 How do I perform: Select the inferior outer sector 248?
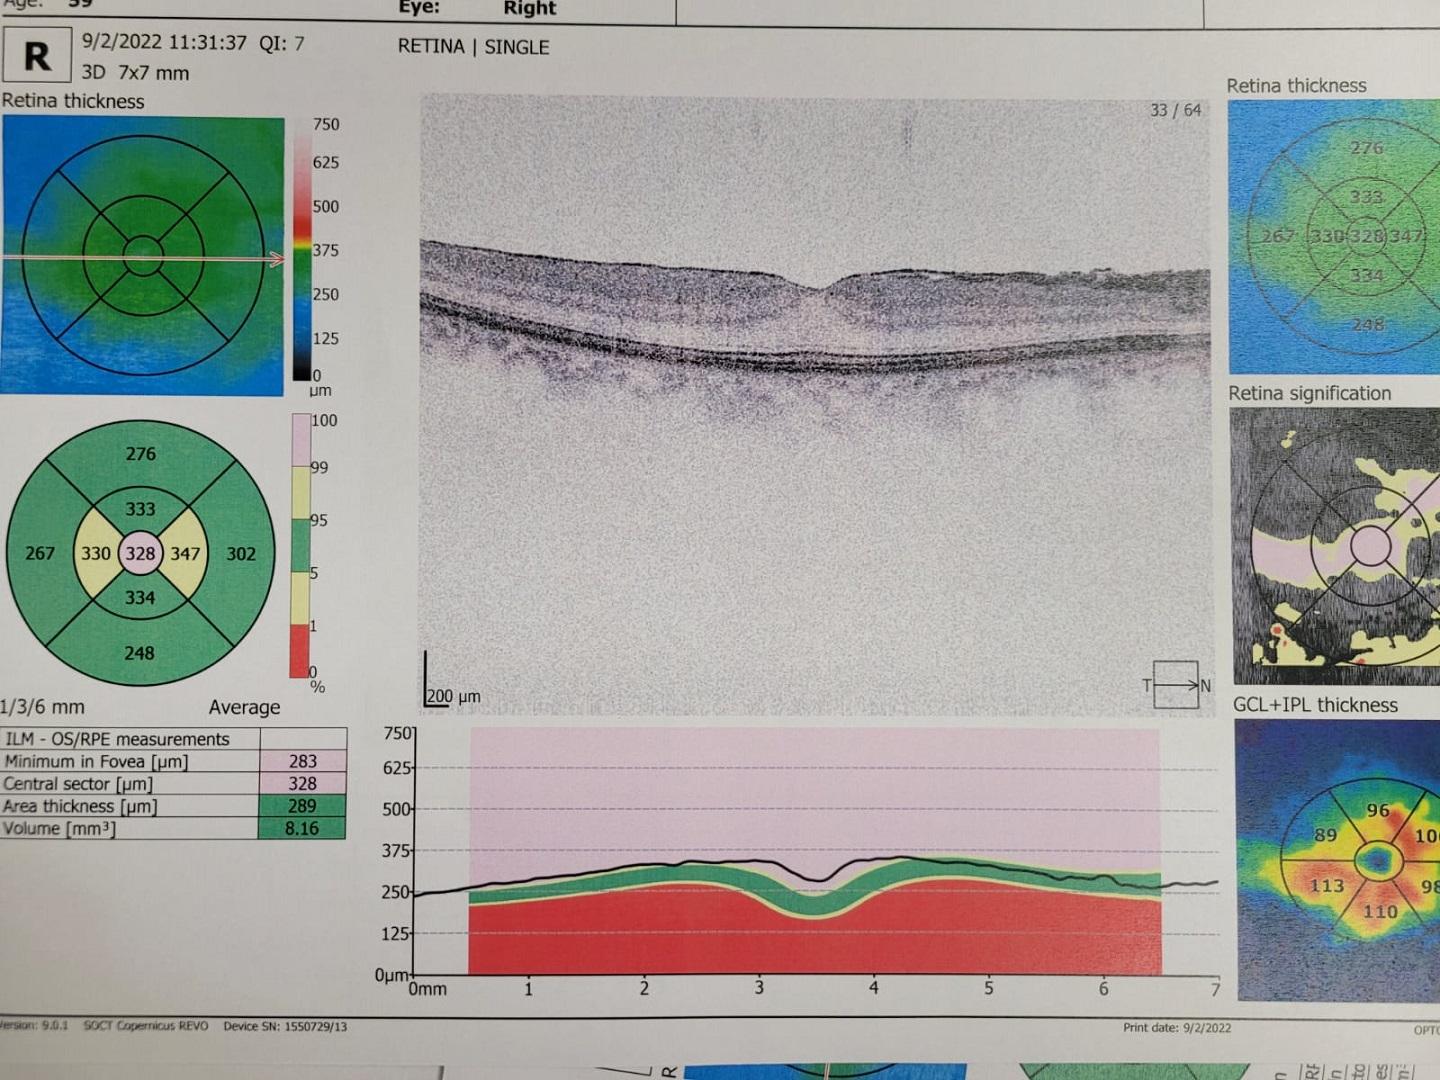139,653
